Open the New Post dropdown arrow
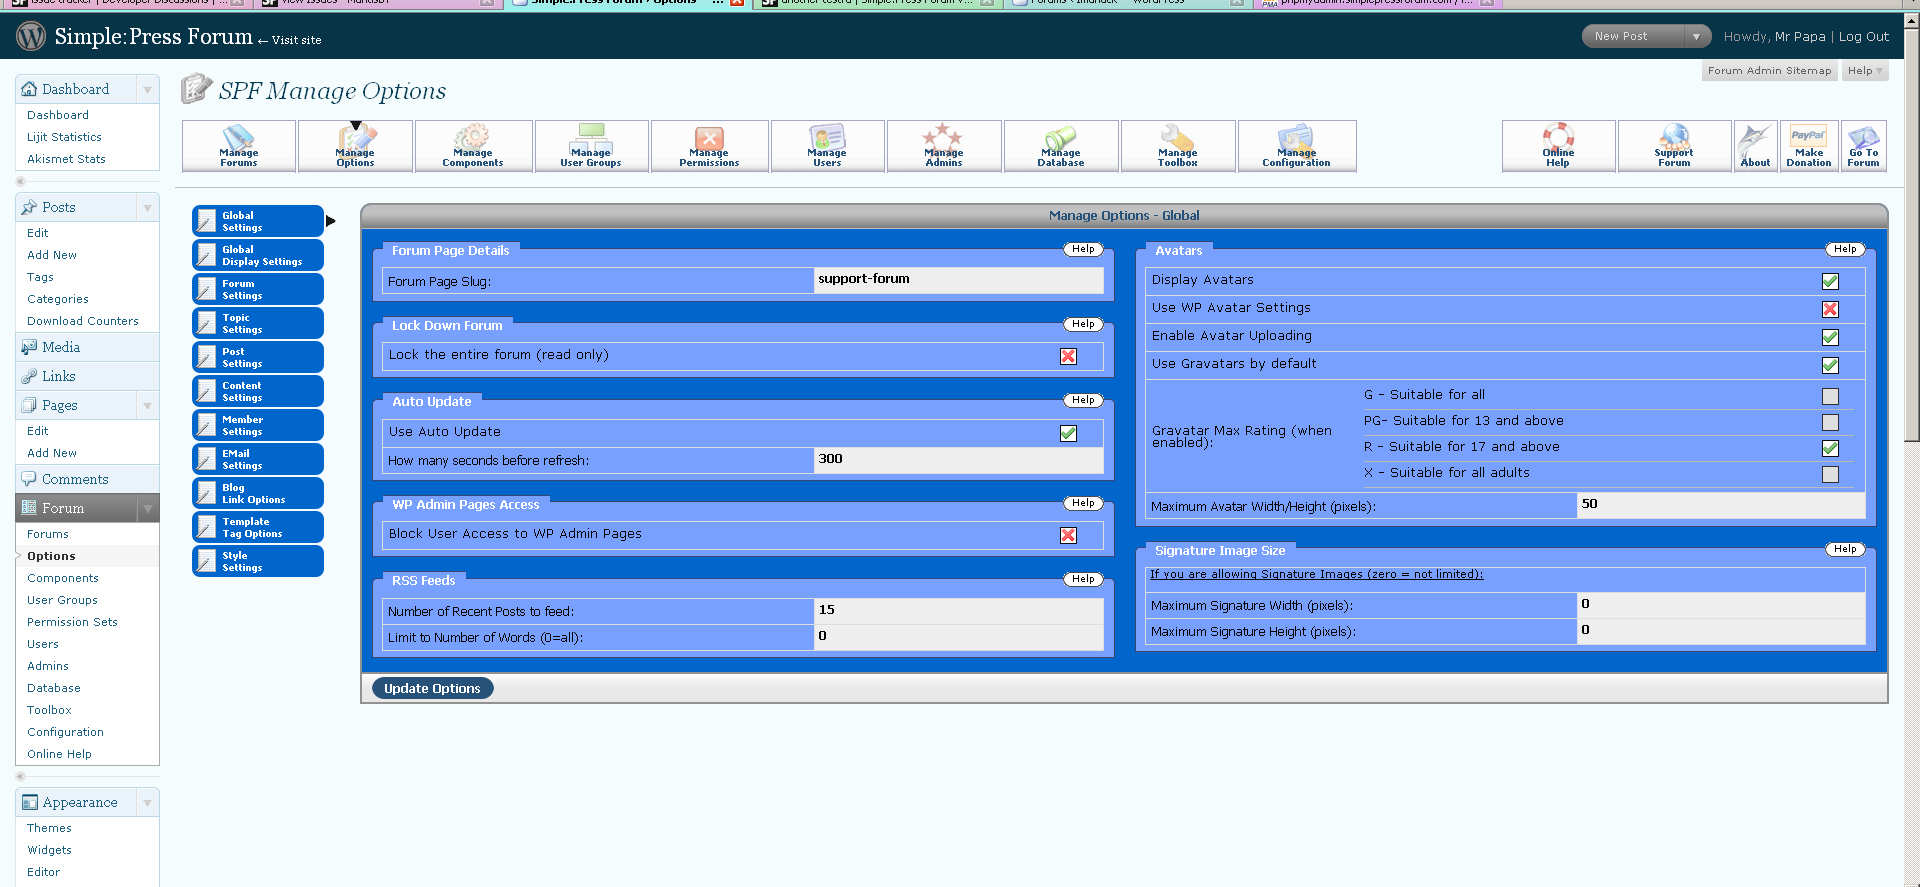The image size is (1920, 887). (1696, 36)
